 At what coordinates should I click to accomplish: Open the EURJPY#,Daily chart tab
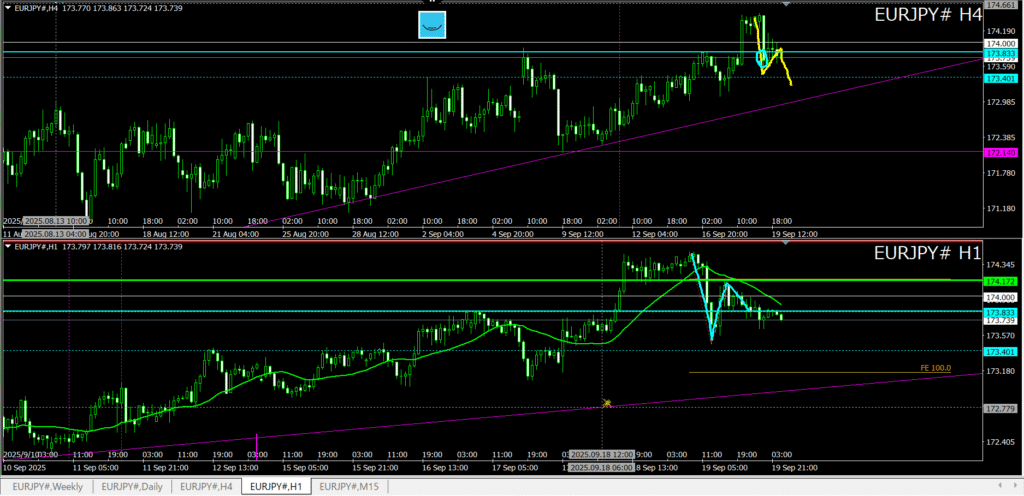(x=133, y=486)
